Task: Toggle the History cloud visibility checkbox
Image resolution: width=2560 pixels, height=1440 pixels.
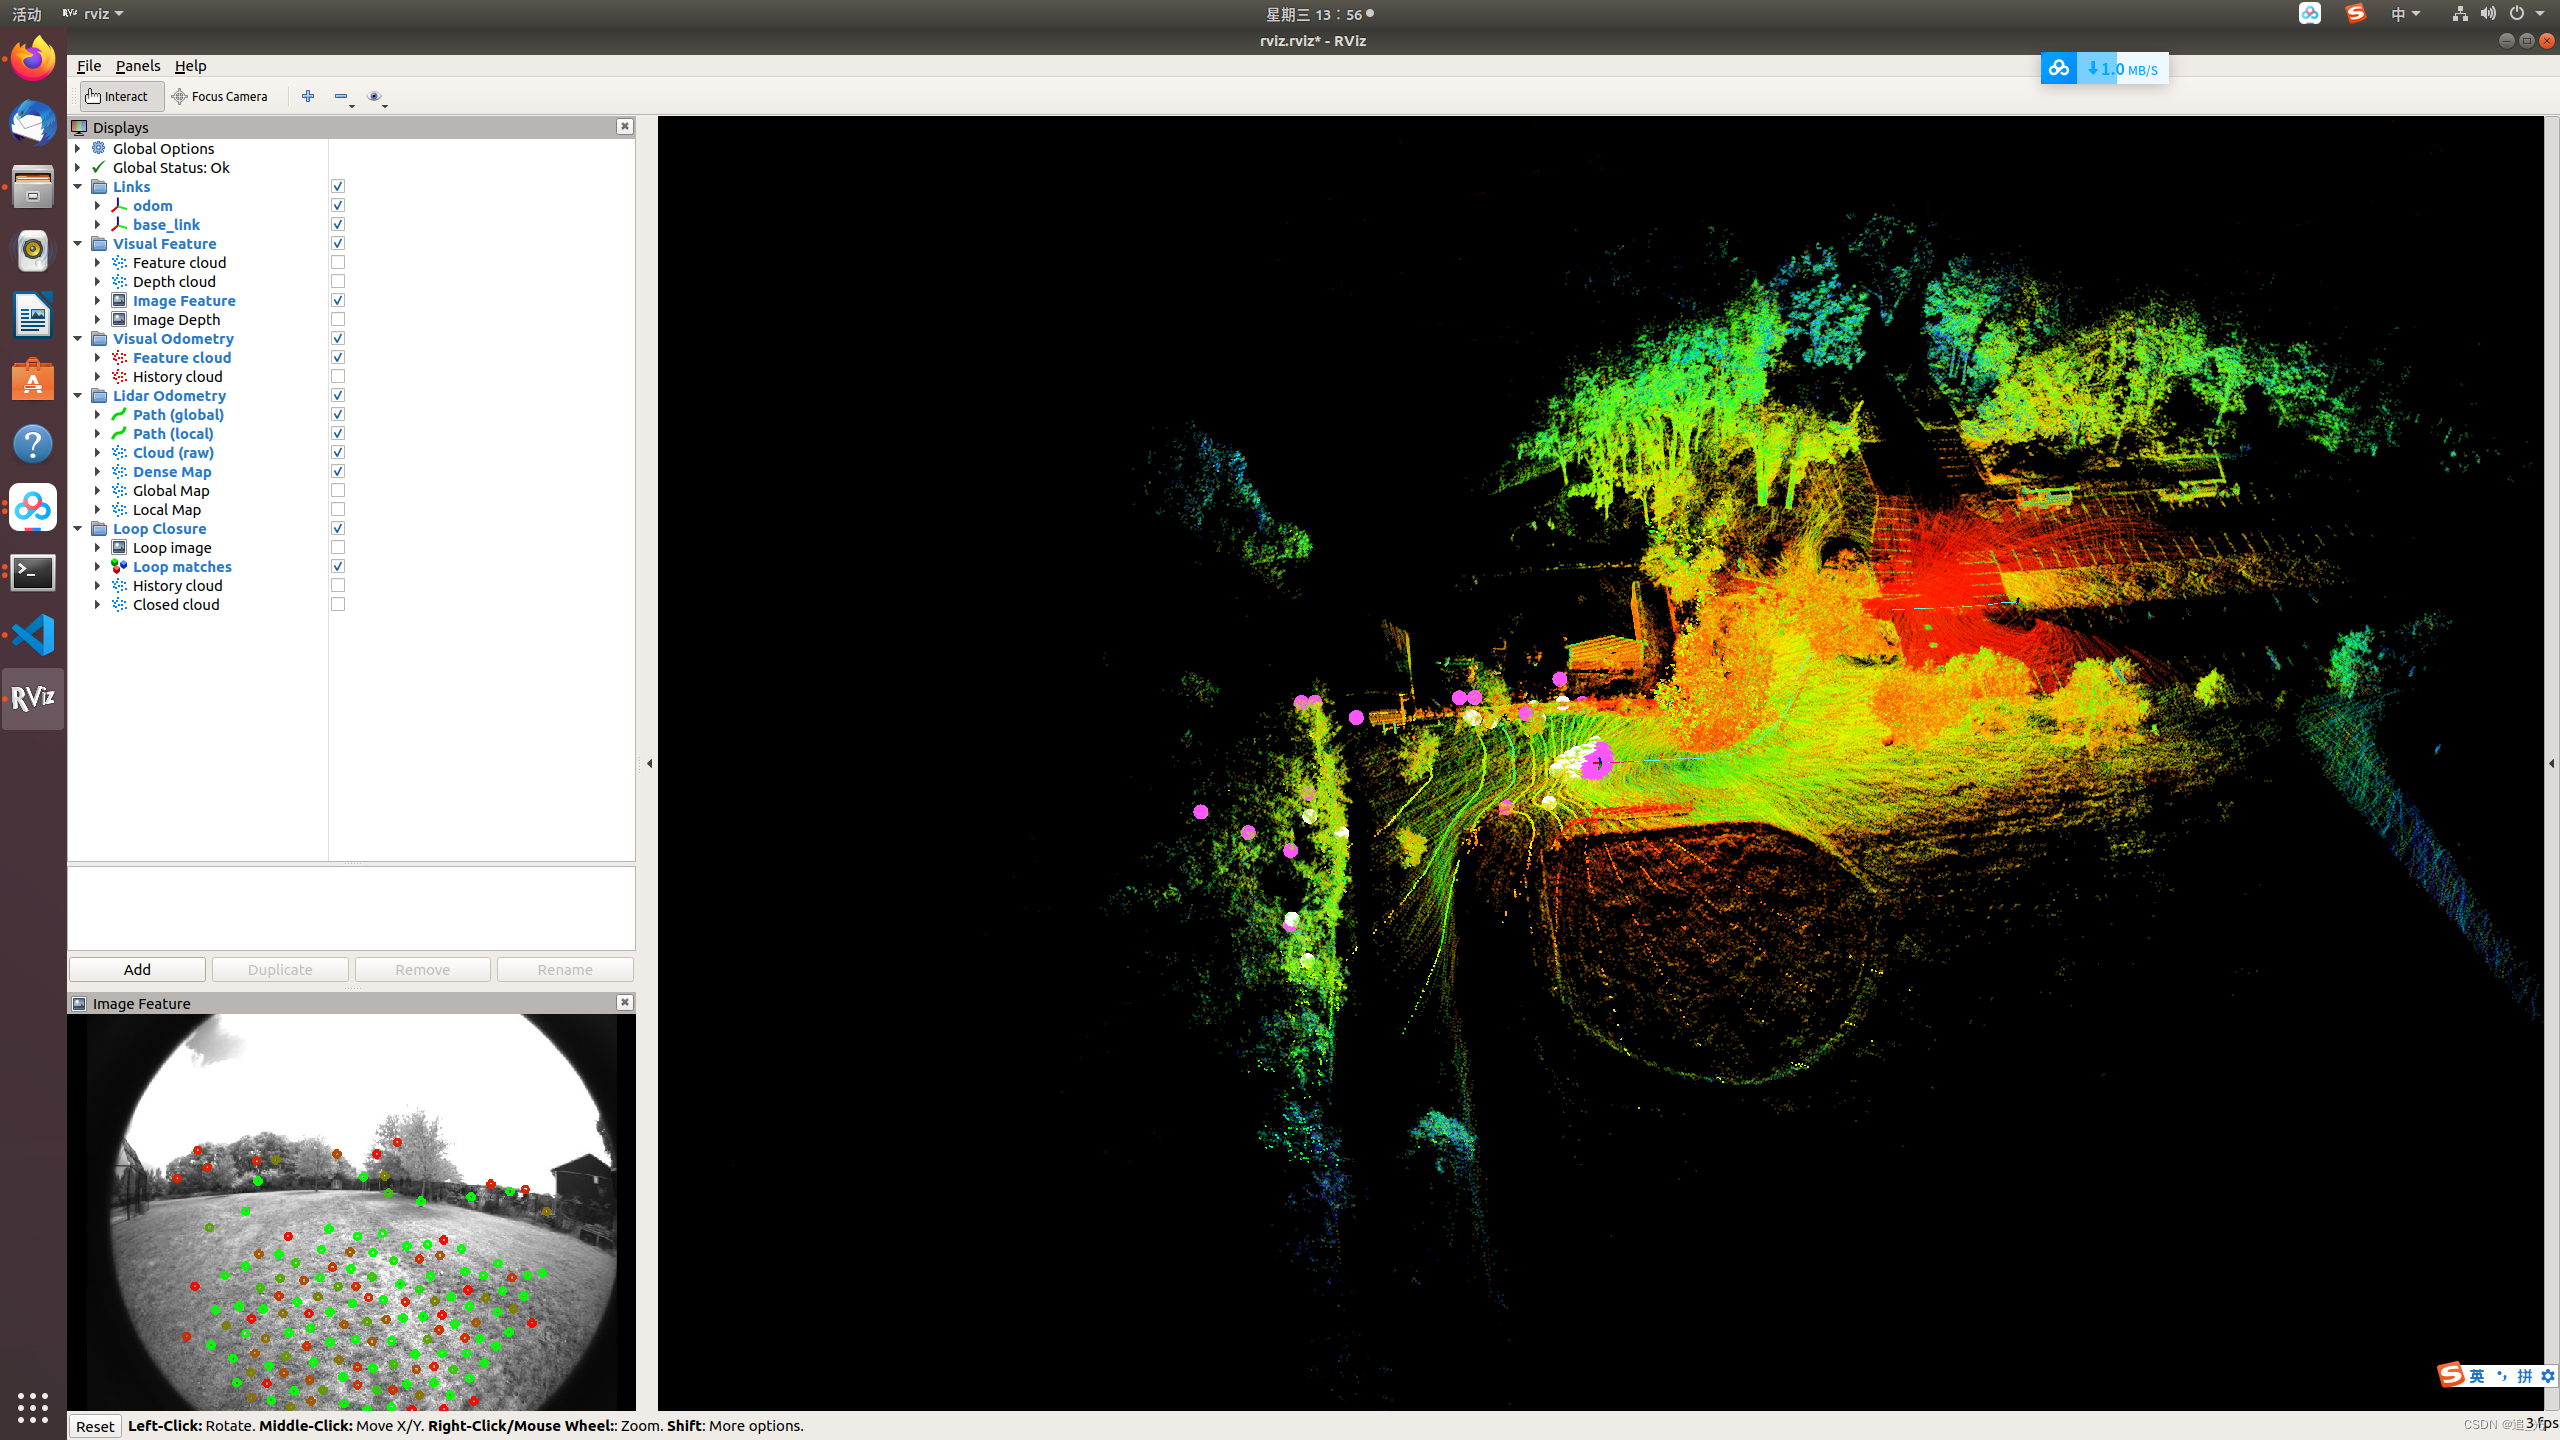Action: coord(338,375)
